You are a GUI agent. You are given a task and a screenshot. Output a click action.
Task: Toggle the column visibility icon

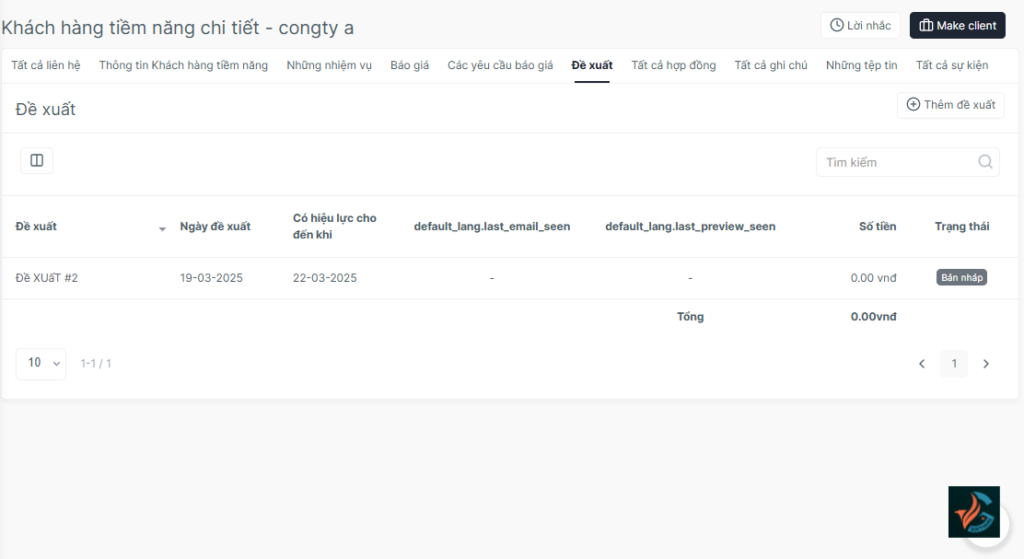37,161
